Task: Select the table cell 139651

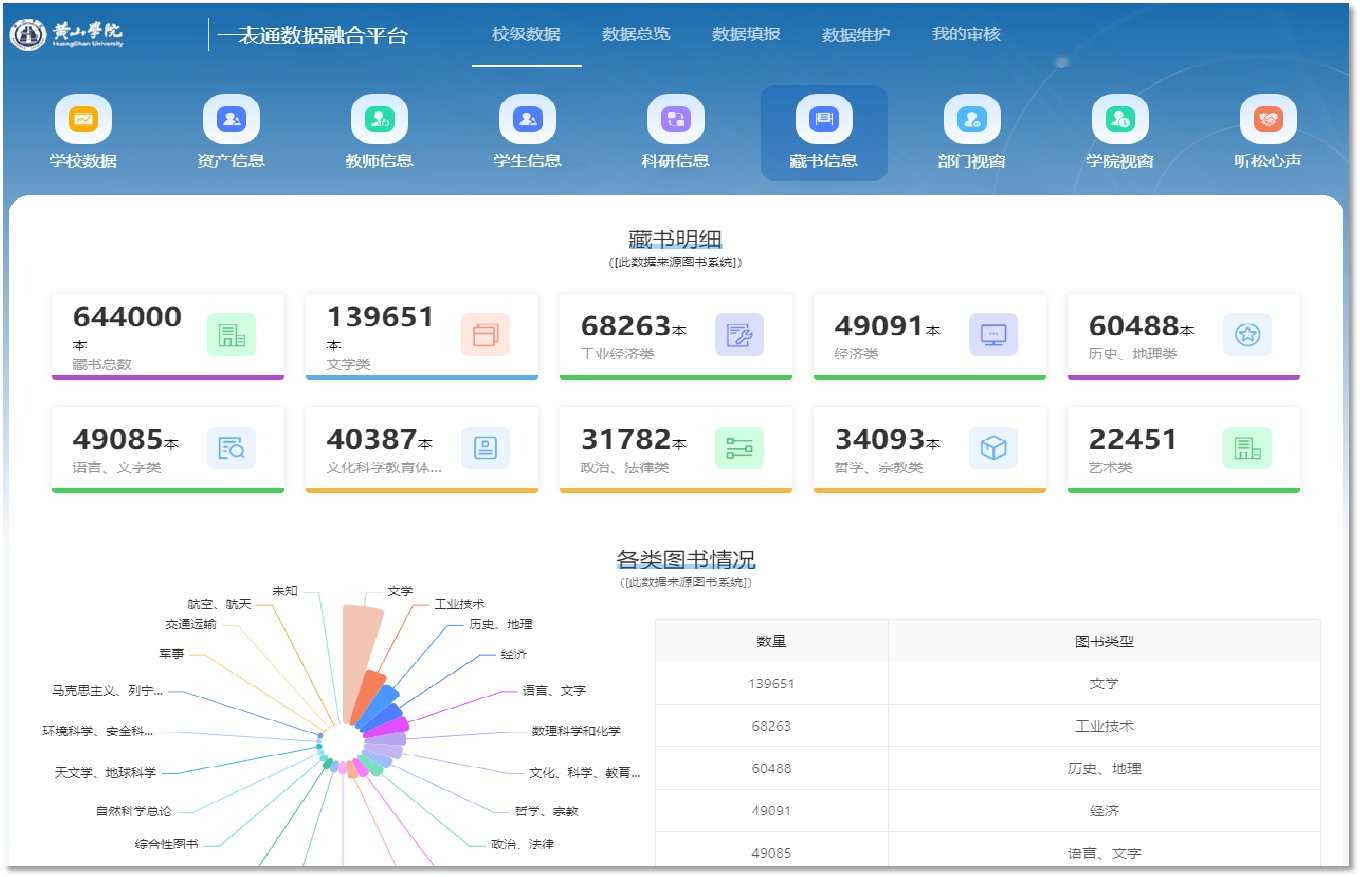Action: [x=772, y=684]
